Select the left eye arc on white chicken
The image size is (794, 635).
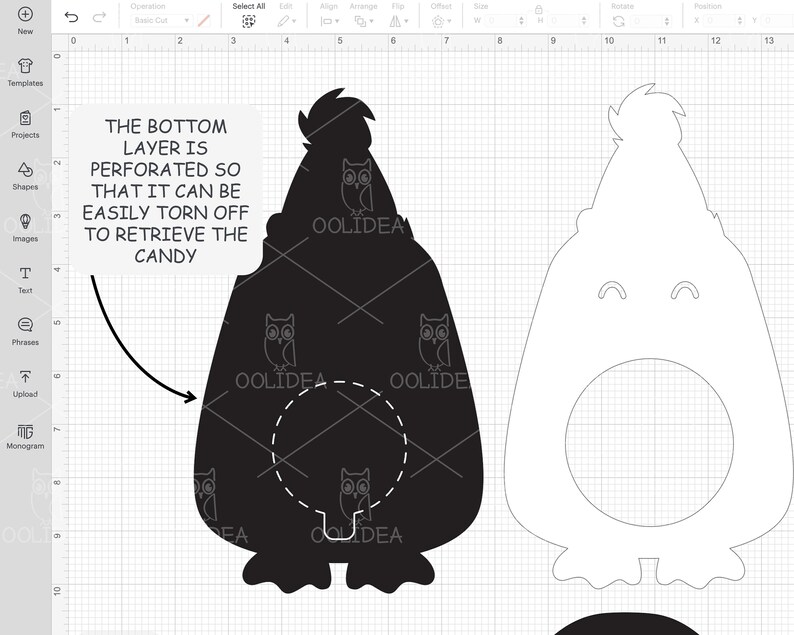pos(612,290)
